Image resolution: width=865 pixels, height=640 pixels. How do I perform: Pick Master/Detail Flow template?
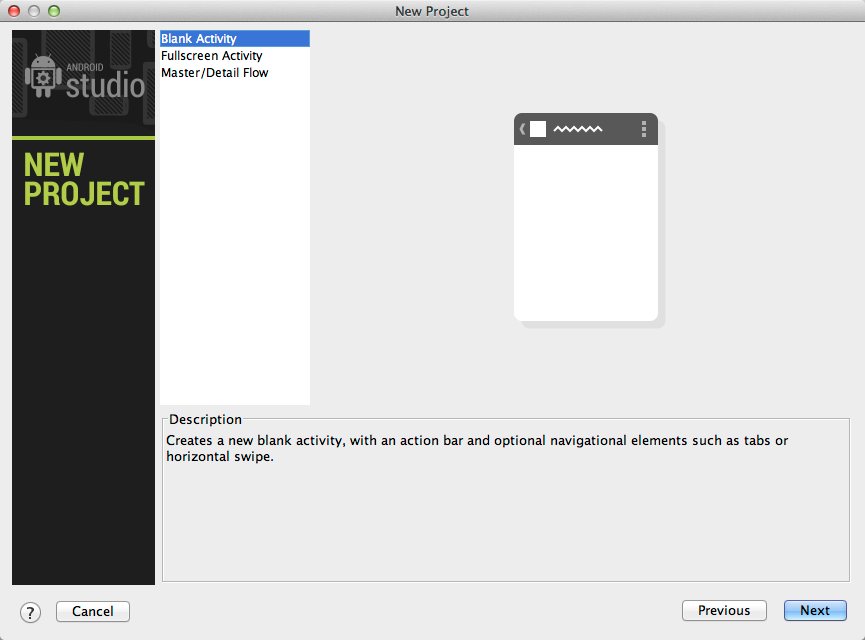click(x=215, y=73)
